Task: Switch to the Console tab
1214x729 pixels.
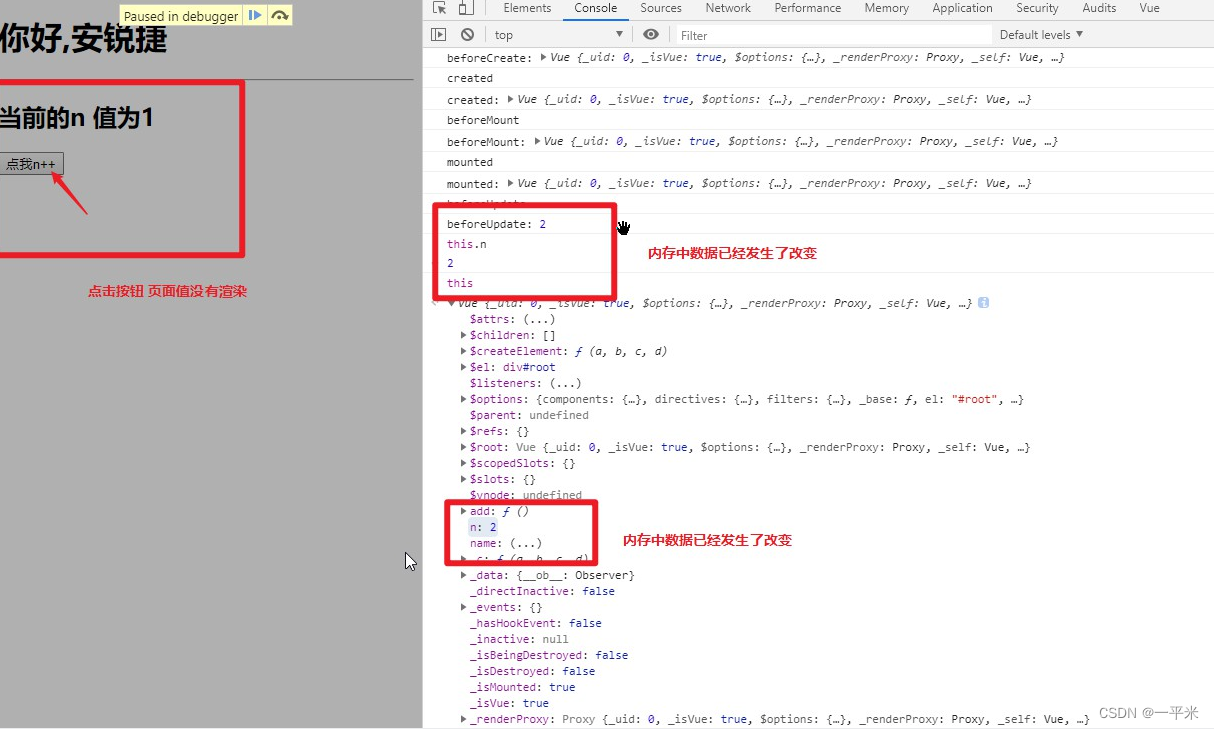Action: click(596, 8)
